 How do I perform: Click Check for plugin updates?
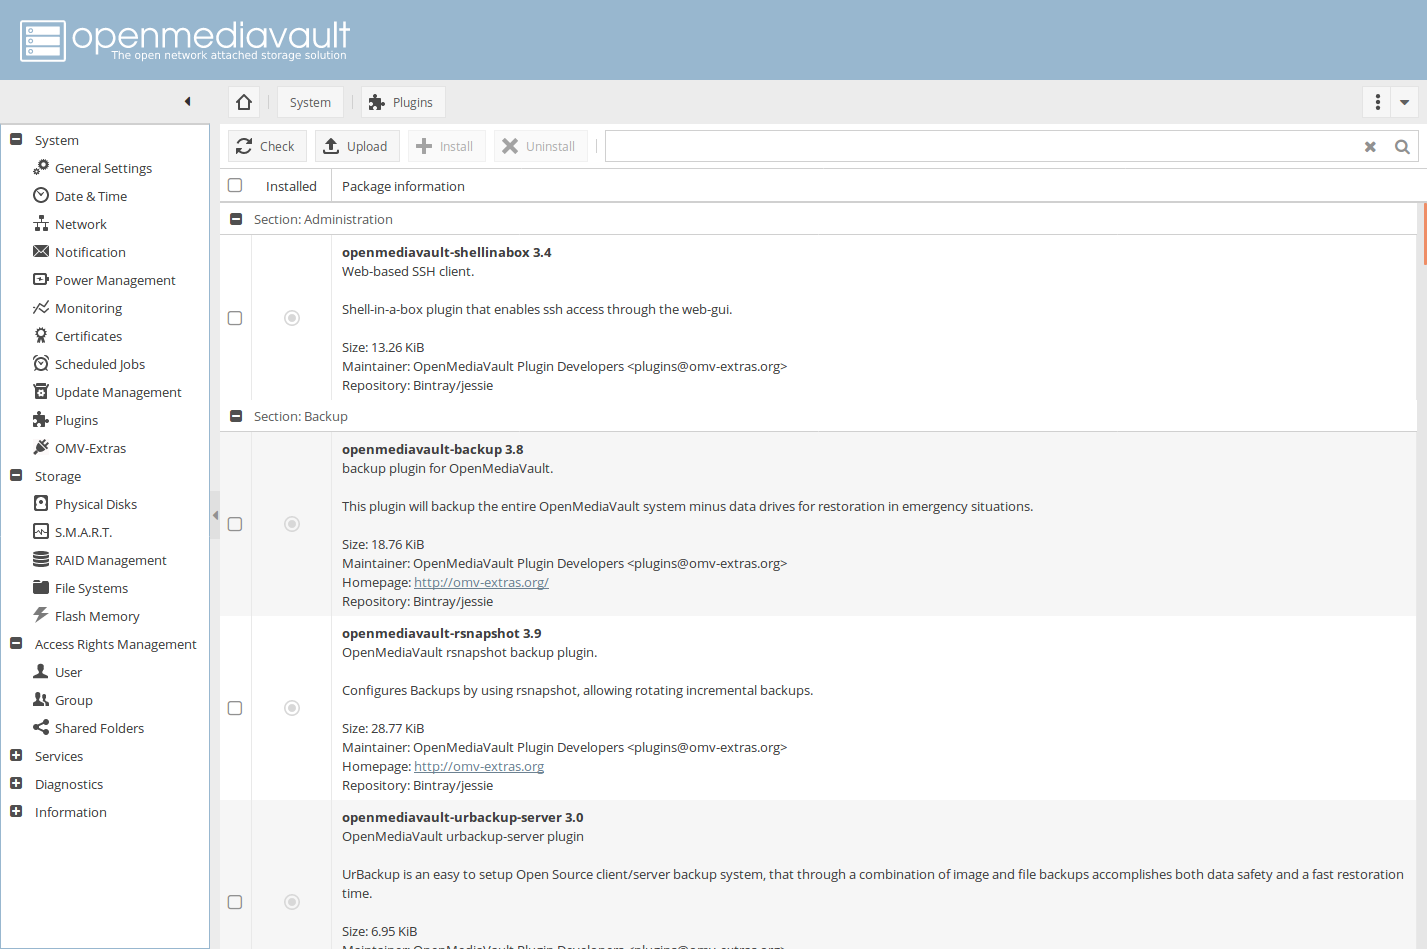(266, 146)
